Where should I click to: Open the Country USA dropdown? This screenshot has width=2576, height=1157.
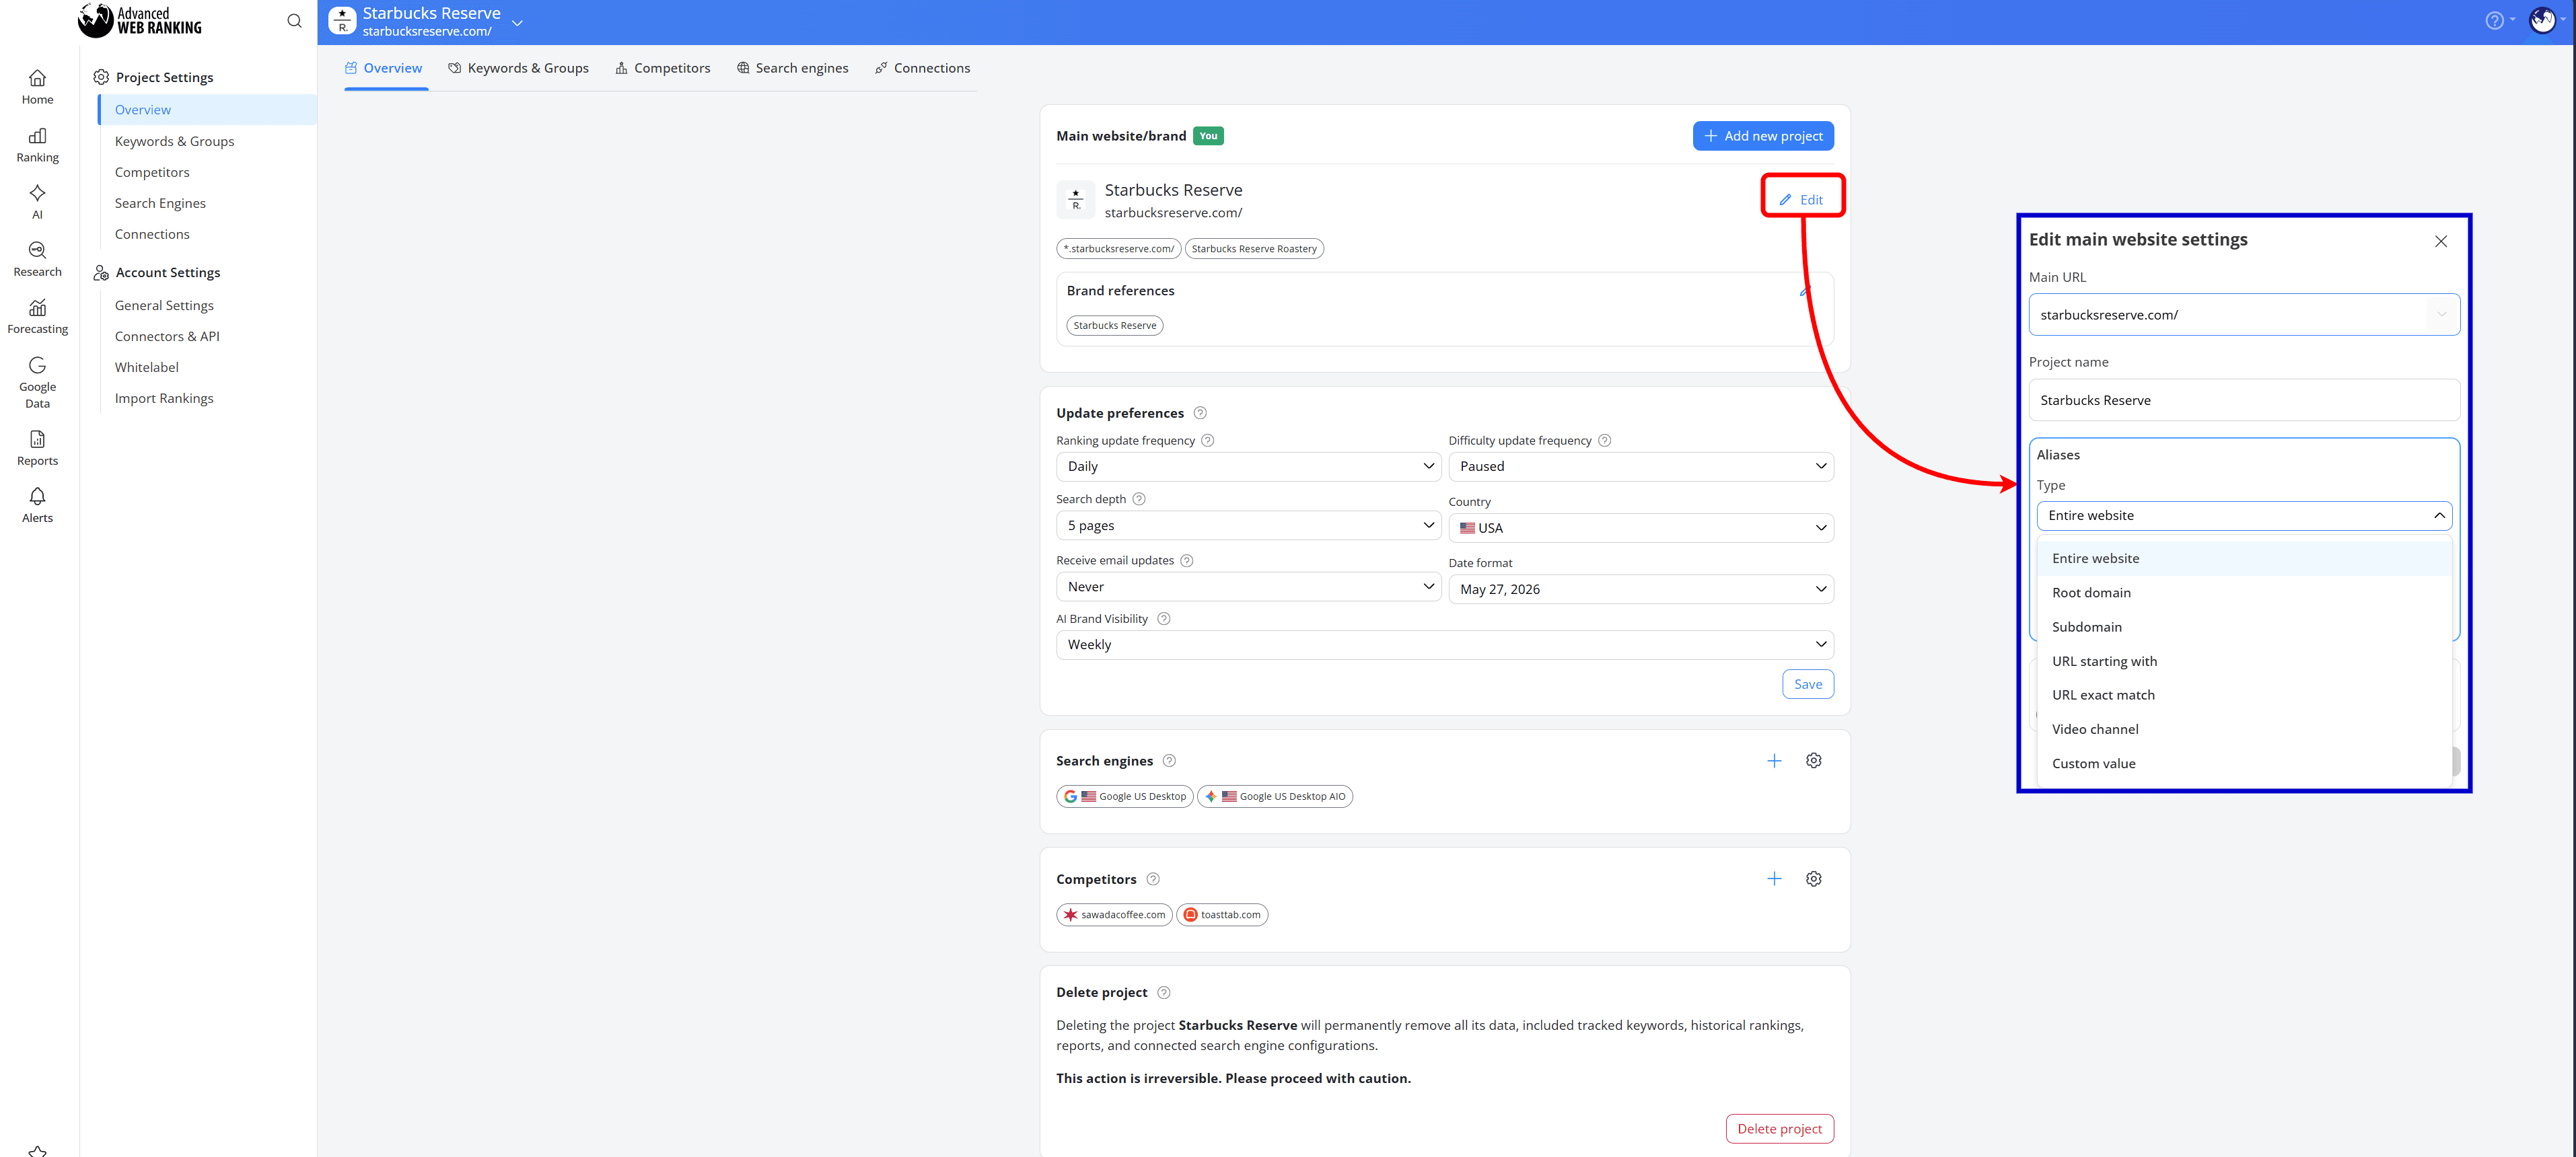pyautogui.click(x=1640, y=528)
